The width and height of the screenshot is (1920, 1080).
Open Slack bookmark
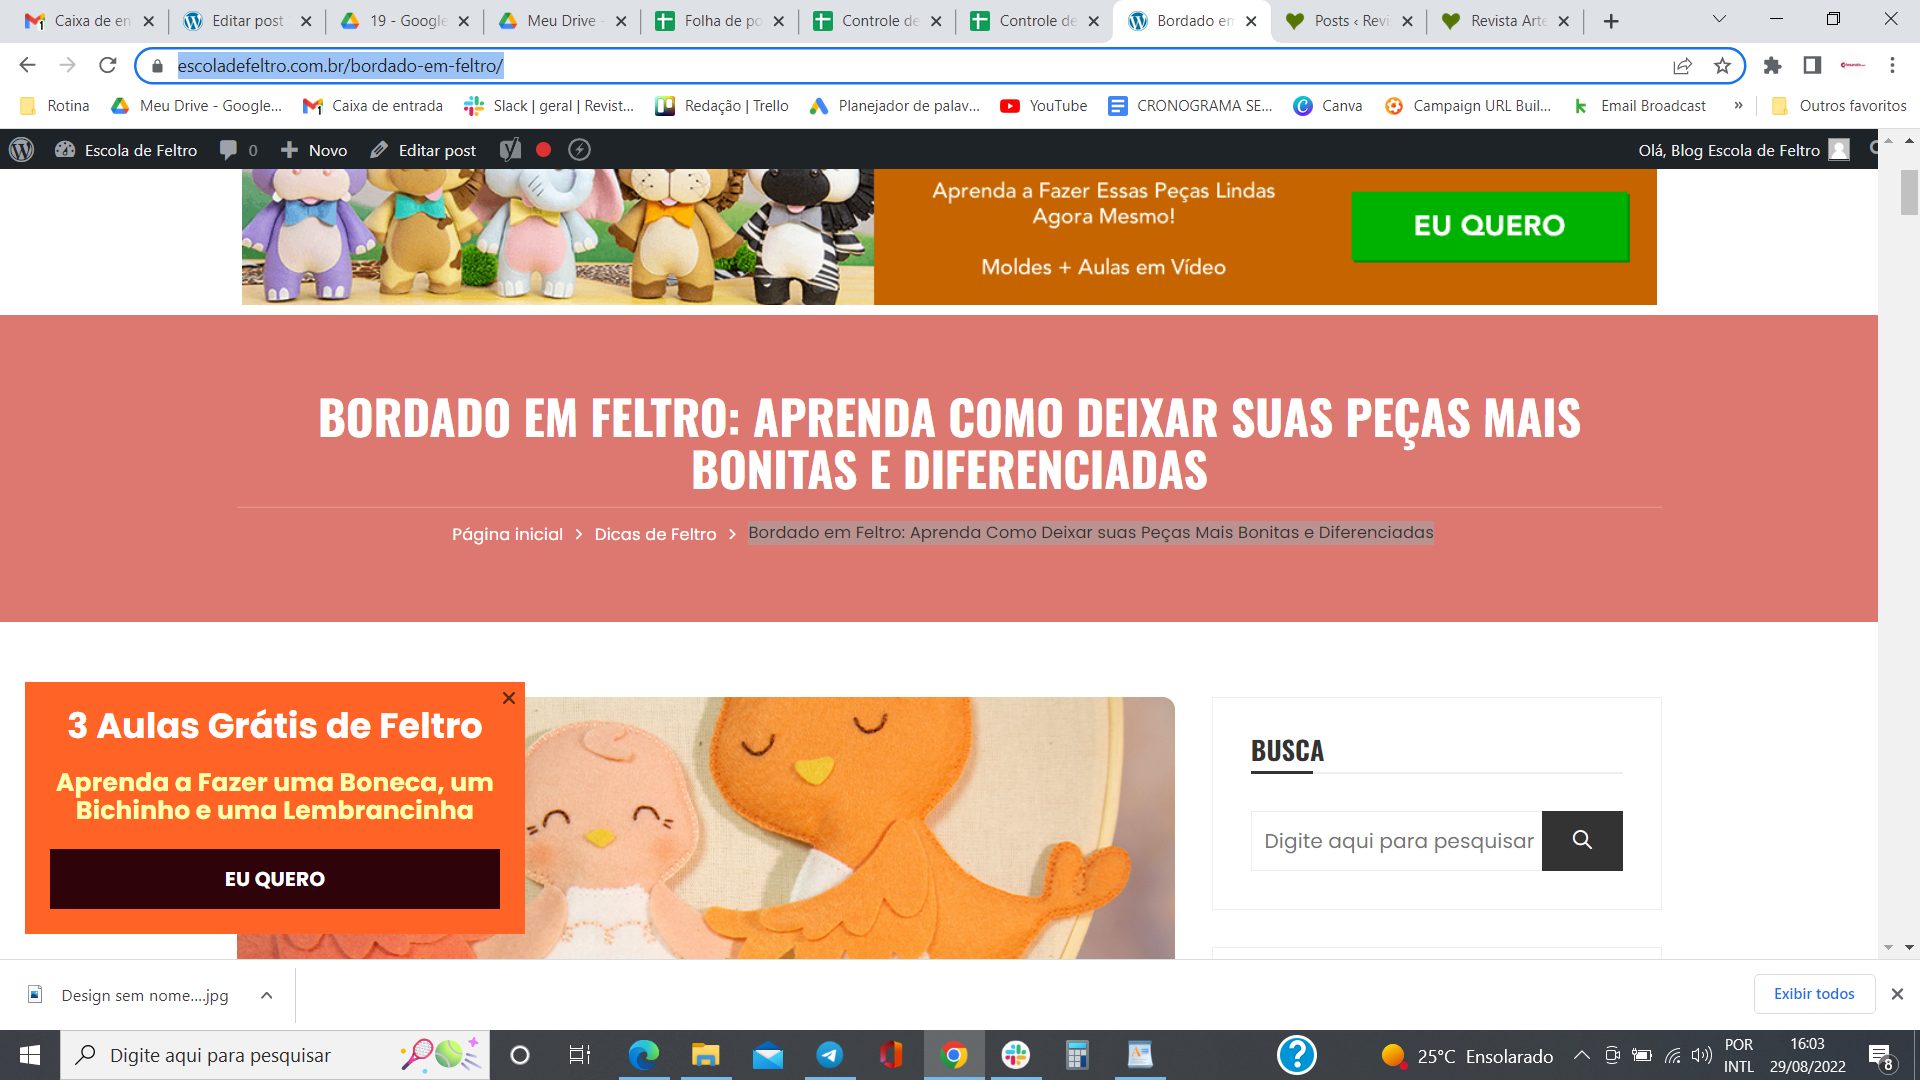[x=549, y=106]
